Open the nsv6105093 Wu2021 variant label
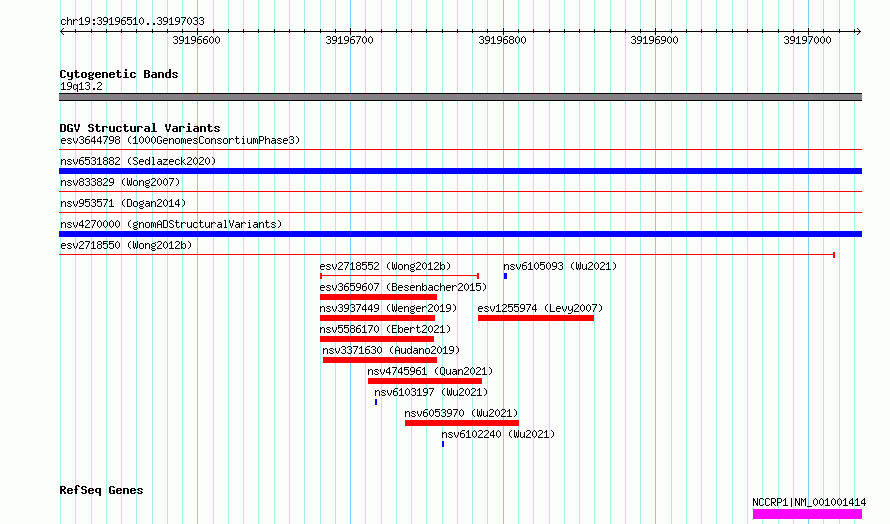The image size is (890, 524). point(560,266)
